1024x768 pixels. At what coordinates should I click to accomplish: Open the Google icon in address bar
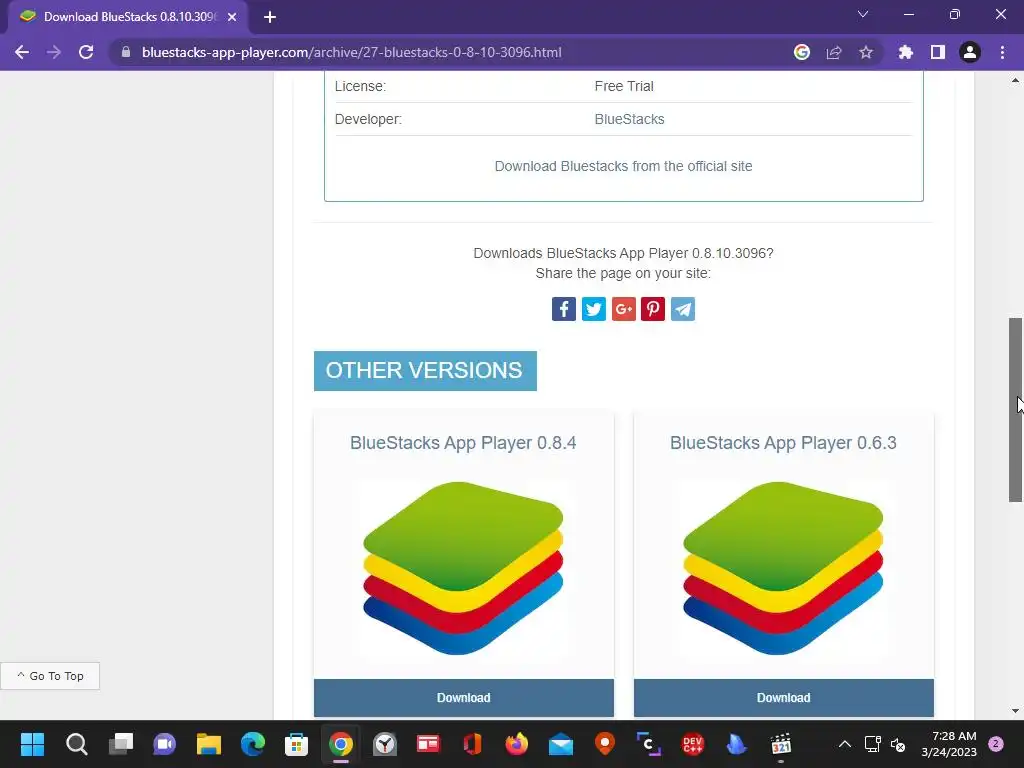tap(802, 52)
